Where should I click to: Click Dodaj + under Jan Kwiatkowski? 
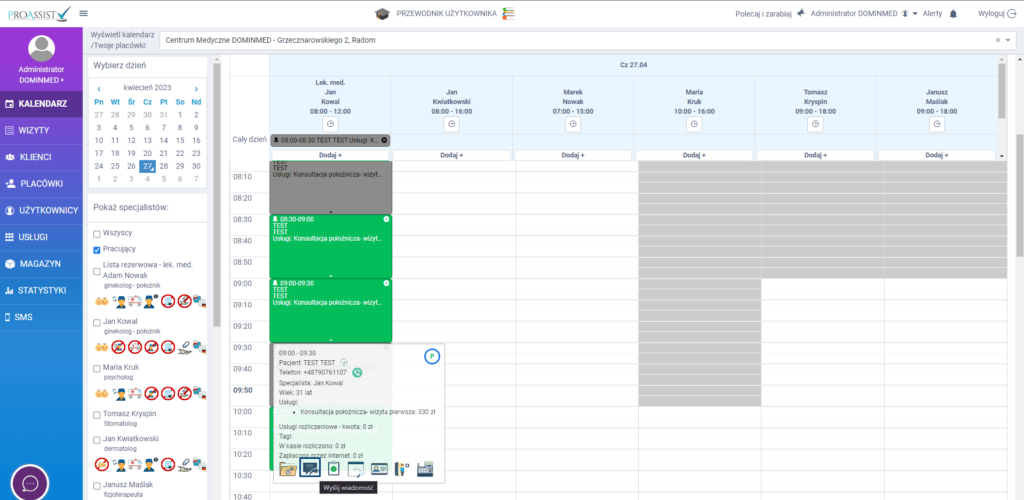click(452, 155)
